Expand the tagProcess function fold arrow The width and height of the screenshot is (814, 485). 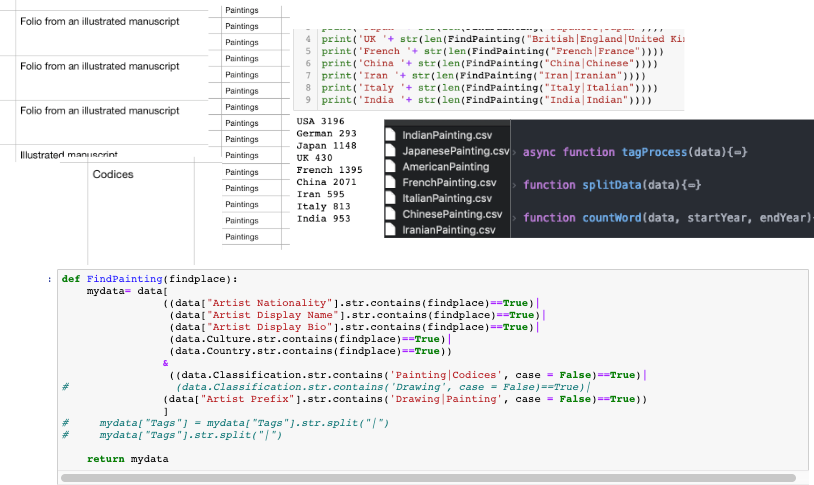515,152
